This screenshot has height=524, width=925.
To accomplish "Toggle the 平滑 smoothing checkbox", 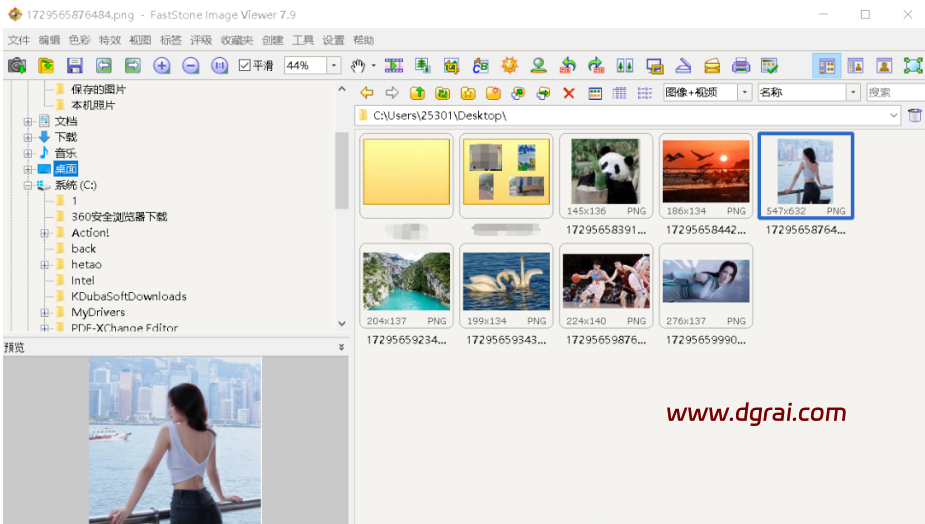I will click(x=245, y=66).
